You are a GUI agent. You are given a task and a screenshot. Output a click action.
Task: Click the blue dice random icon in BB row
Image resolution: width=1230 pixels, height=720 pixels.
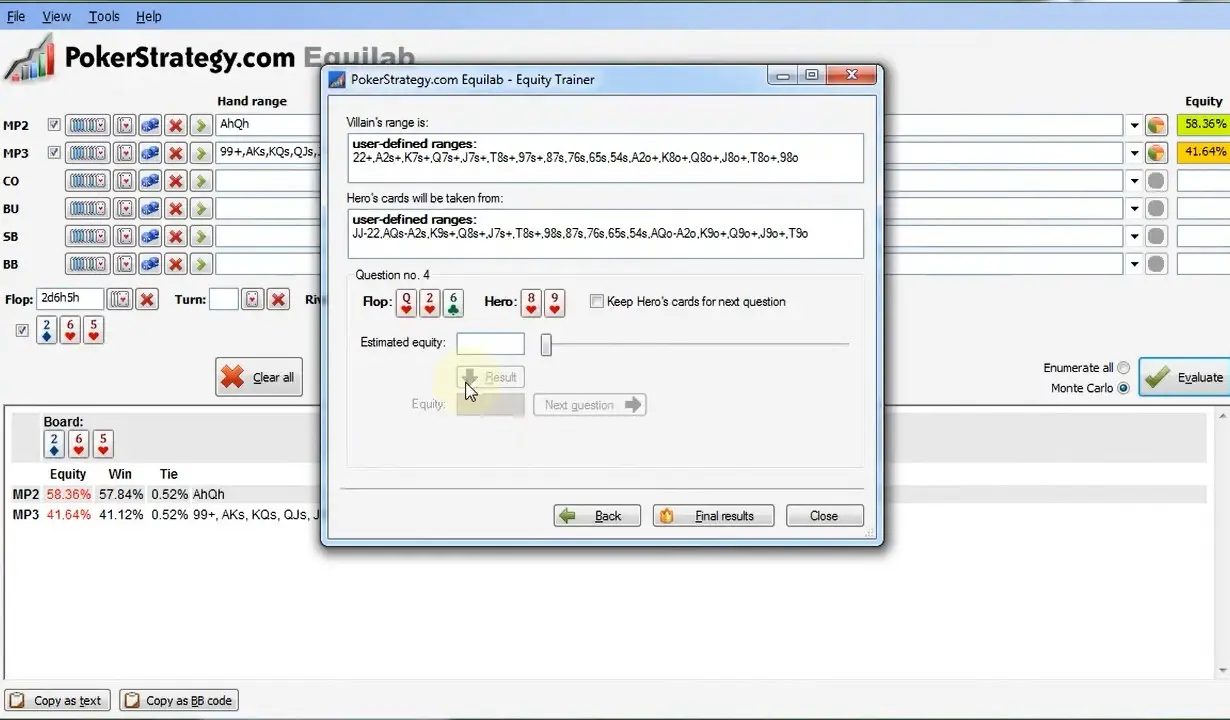[150, 265]
